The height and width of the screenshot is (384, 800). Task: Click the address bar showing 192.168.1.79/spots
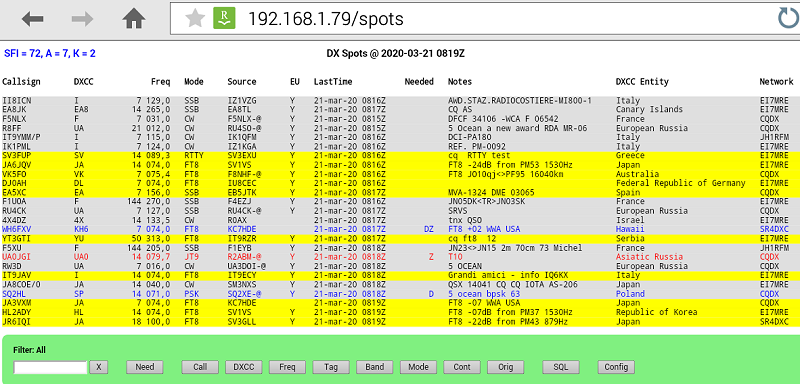pos(469,19)
